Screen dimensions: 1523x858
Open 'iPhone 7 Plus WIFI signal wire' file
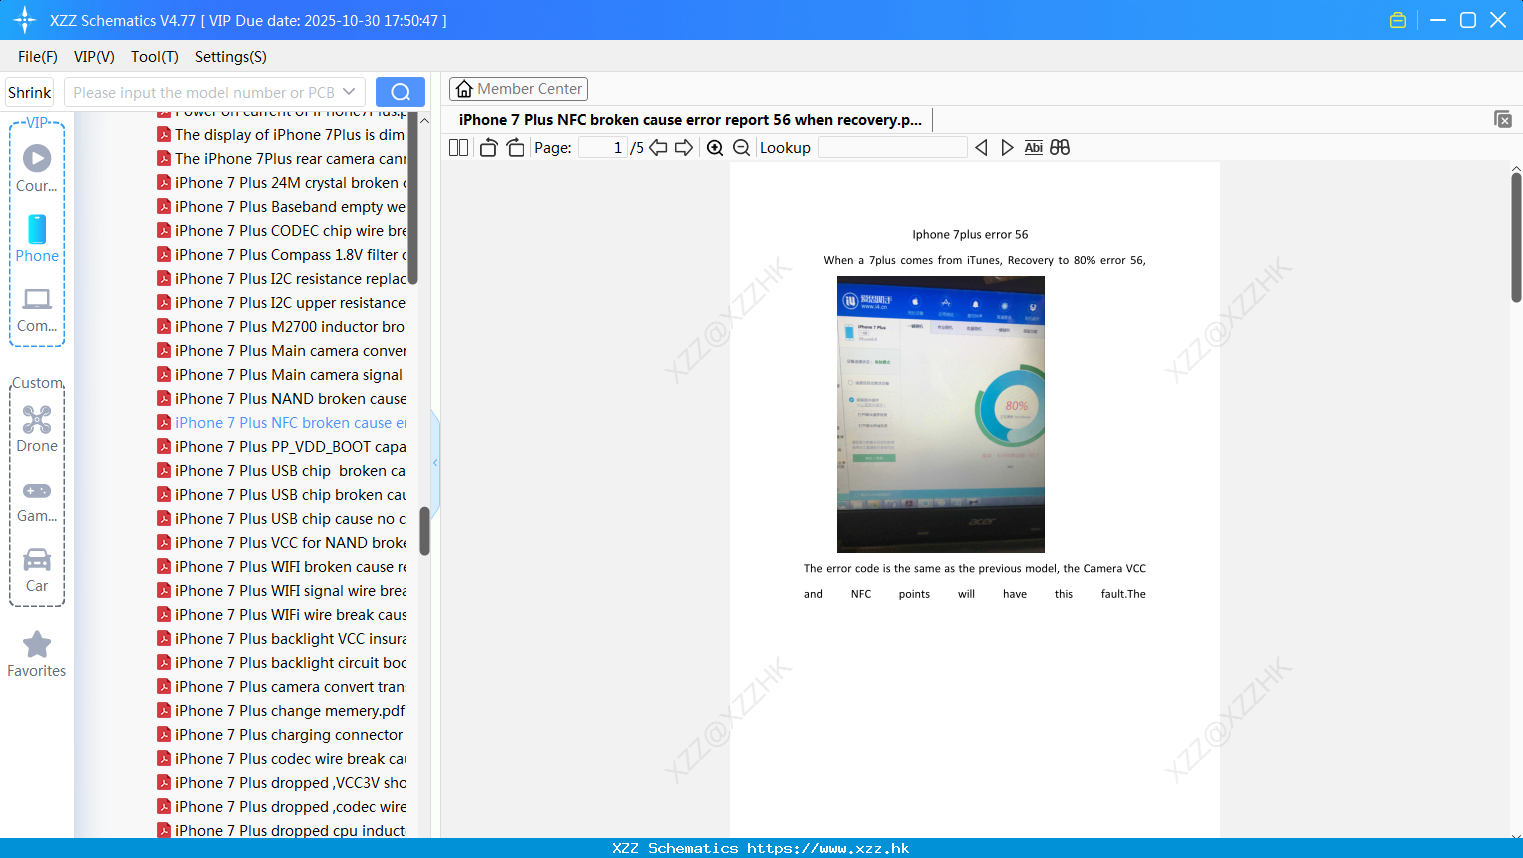click(x=281, y=591)
